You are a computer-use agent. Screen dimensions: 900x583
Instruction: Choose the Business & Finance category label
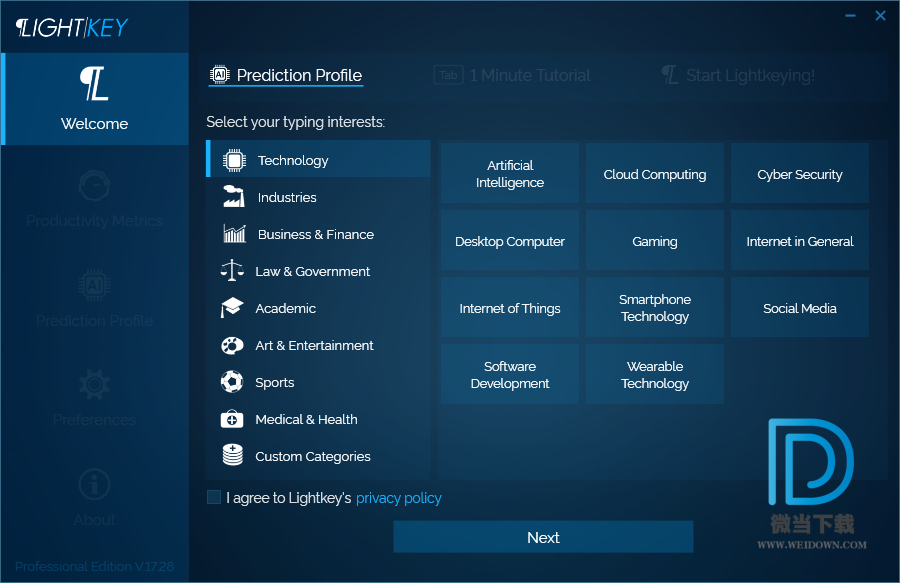click(316, 234)
